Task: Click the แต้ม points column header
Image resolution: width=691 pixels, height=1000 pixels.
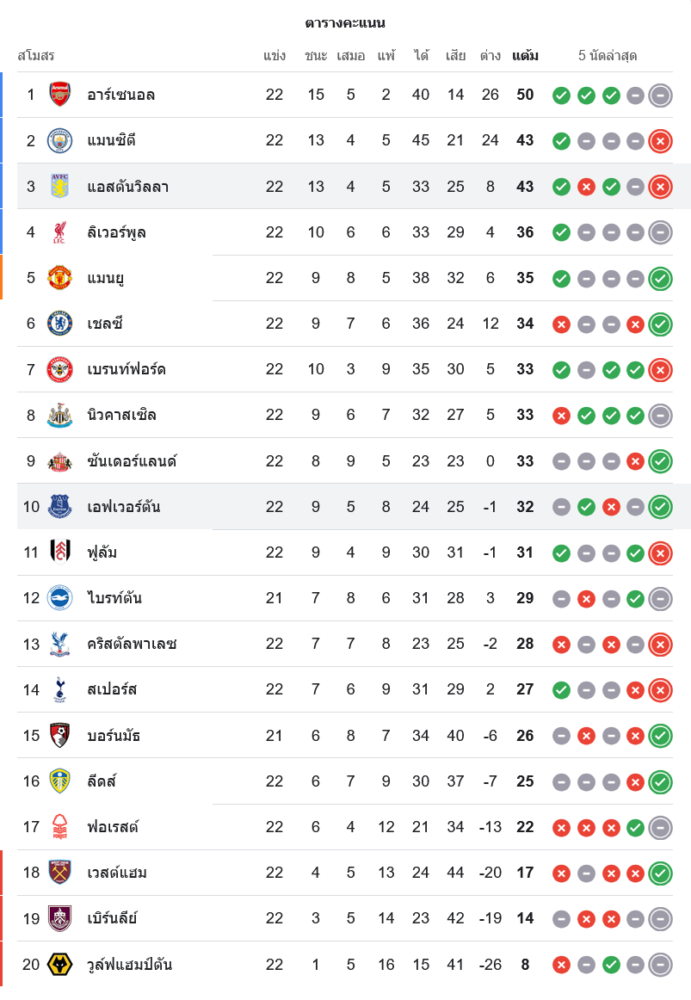Action: coord(525,56)
